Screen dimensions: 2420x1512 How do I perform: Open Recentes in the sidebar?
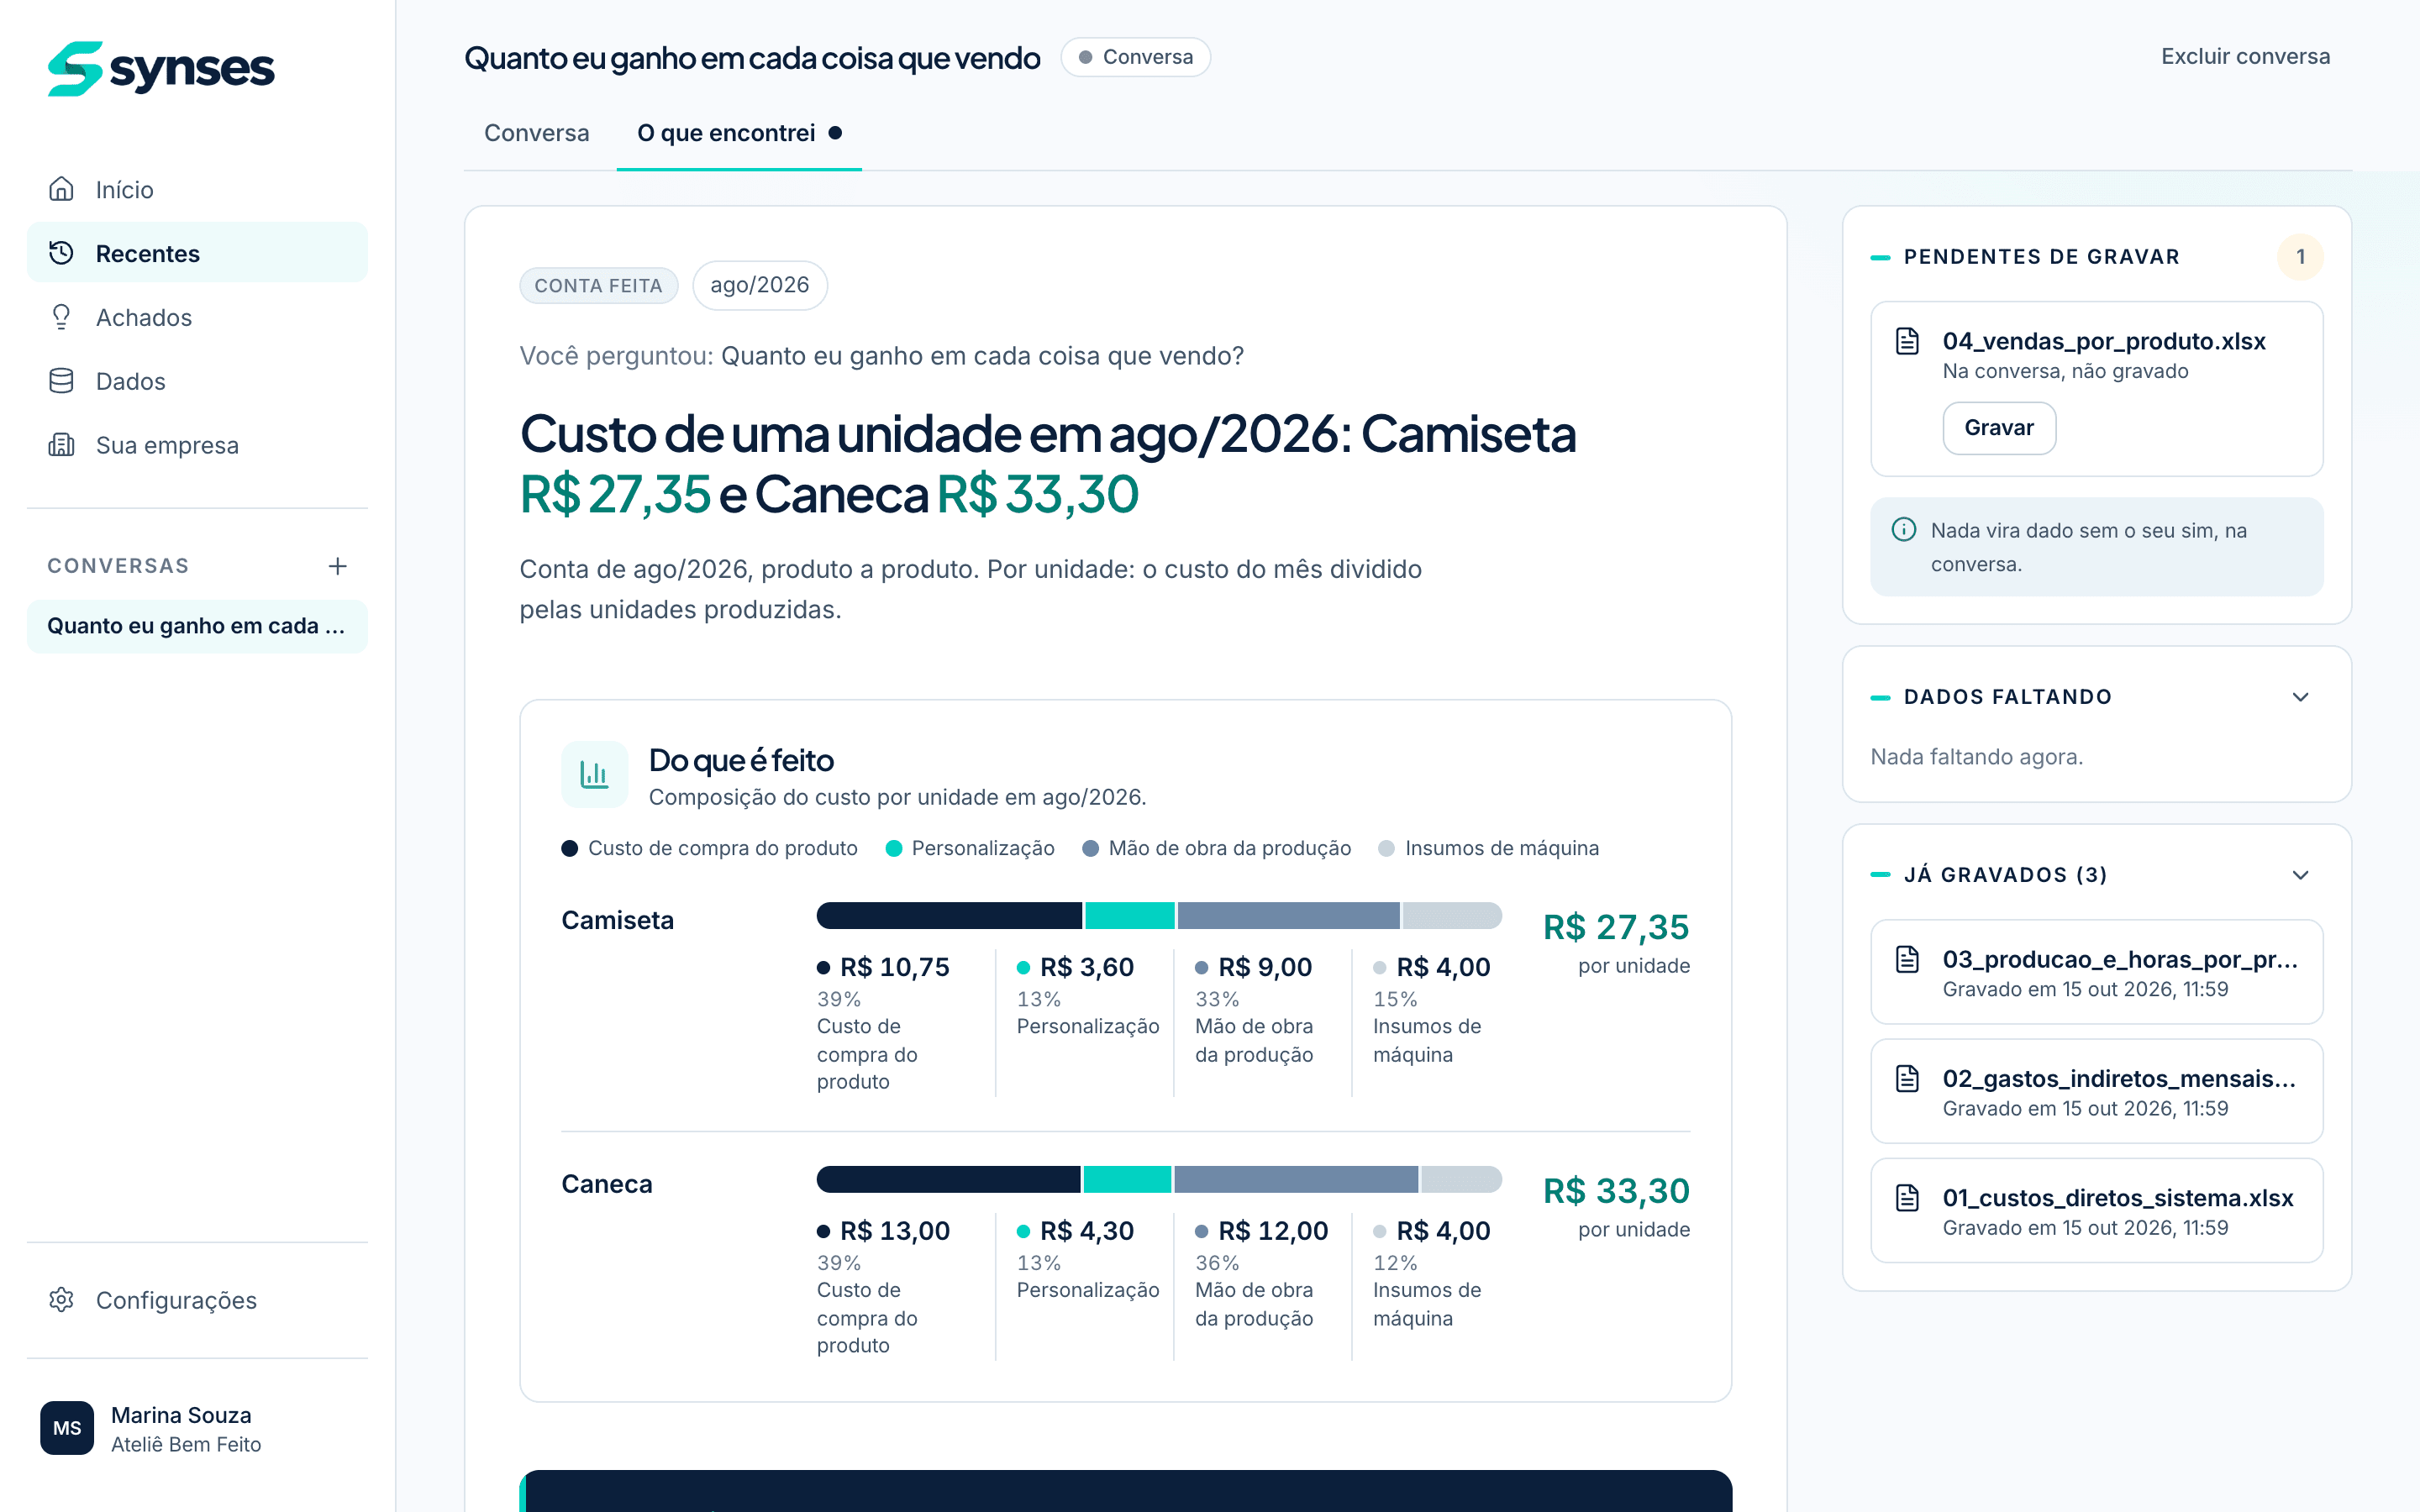pyautogui.click(x=197, y=253)
